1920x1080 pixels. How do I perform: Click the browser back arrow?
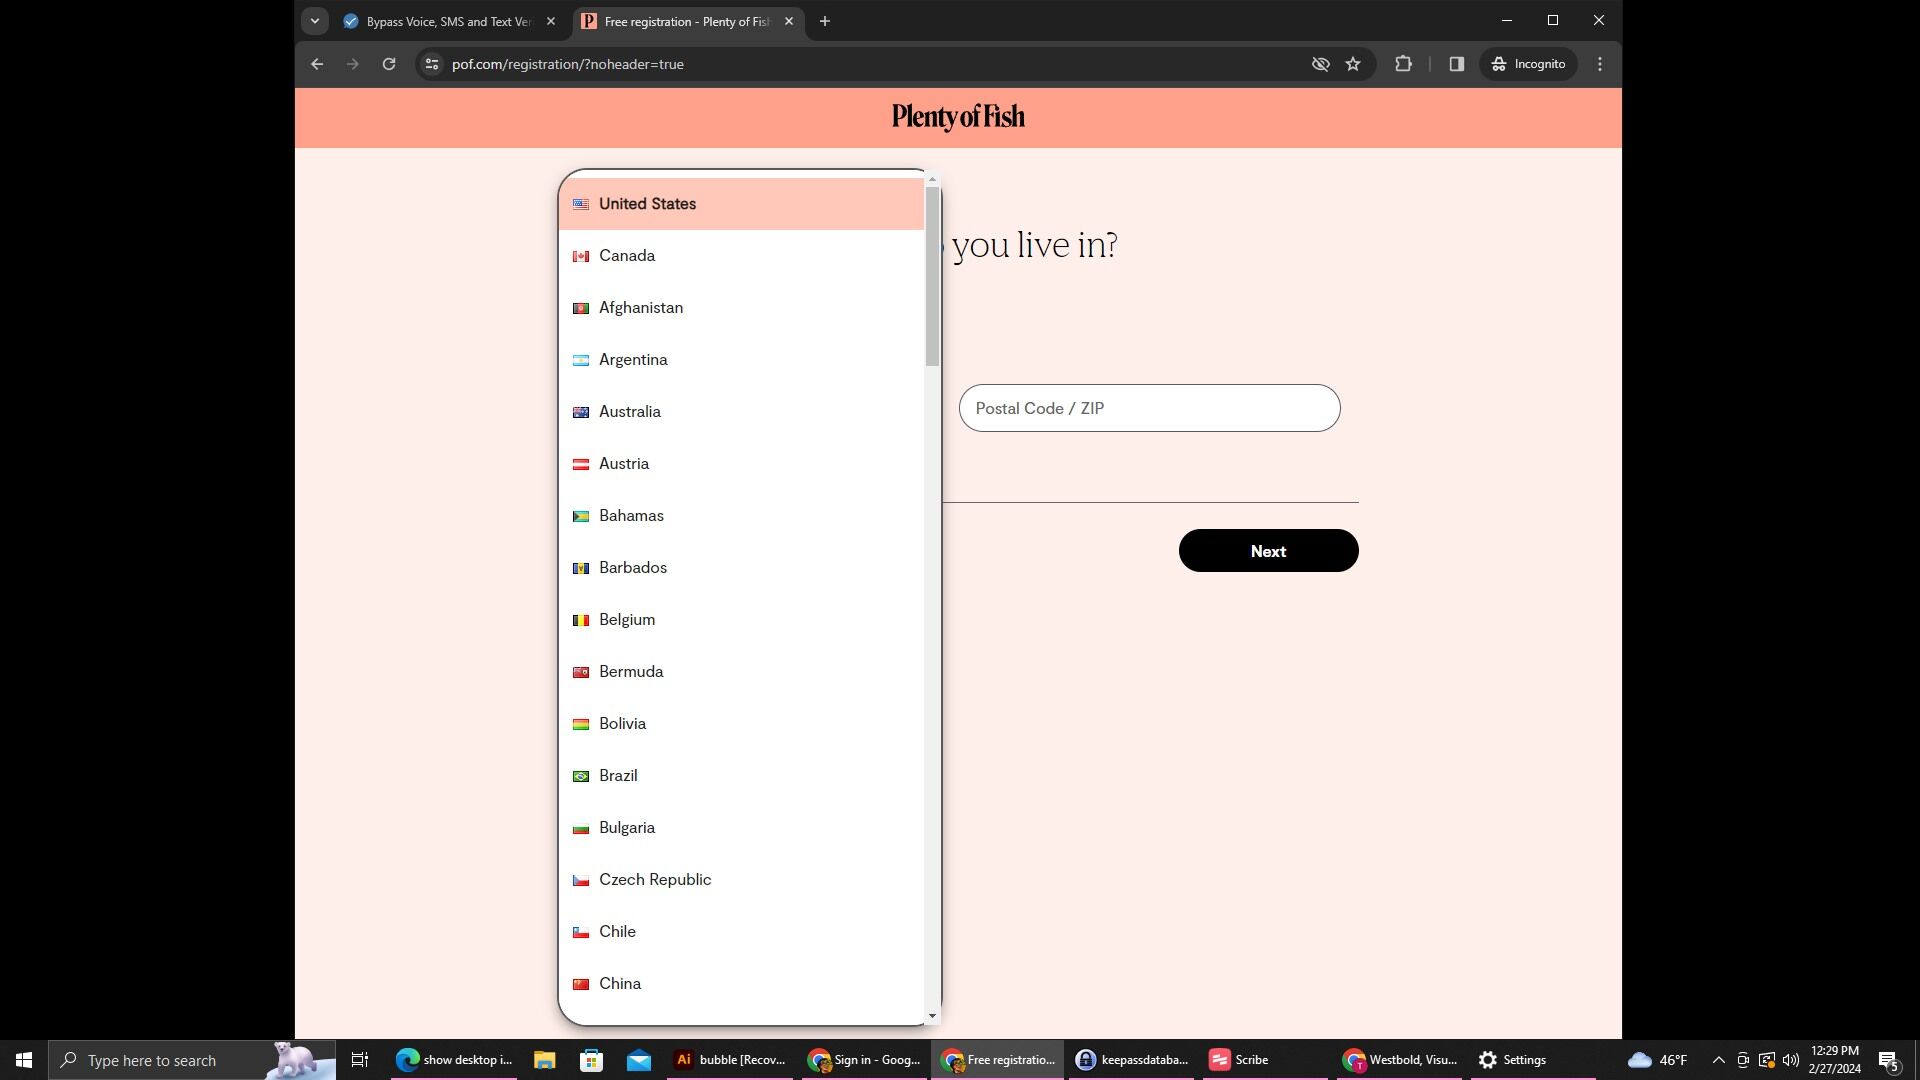point(317,64)
